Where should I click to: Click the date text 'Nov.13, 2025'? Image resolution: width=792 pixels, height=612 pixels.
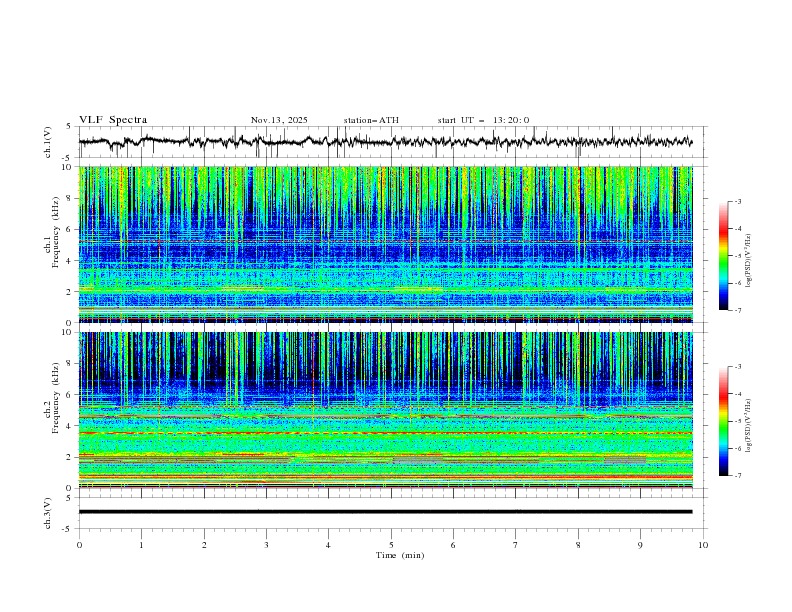[x=279, y=120]
